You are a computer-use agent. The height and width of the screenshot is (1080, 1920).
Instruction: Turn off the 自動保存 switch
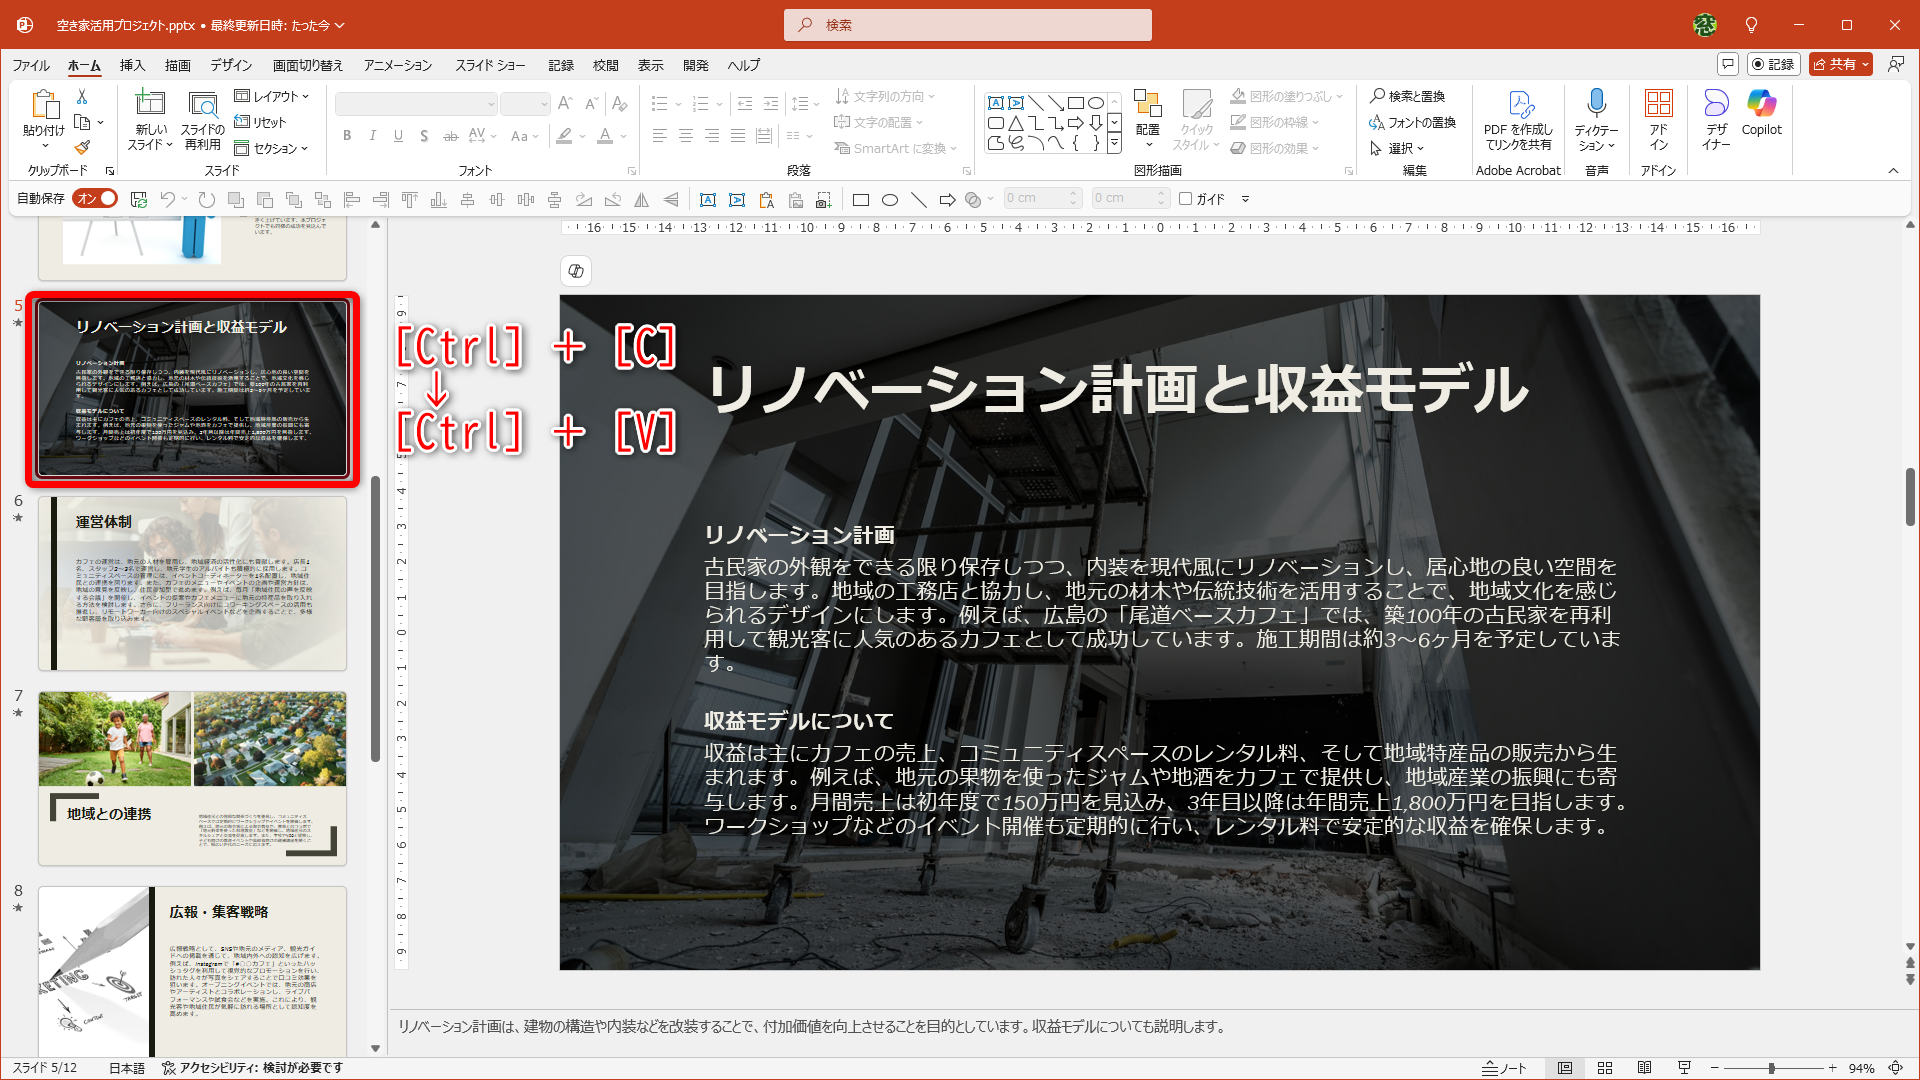pos(95,198)
